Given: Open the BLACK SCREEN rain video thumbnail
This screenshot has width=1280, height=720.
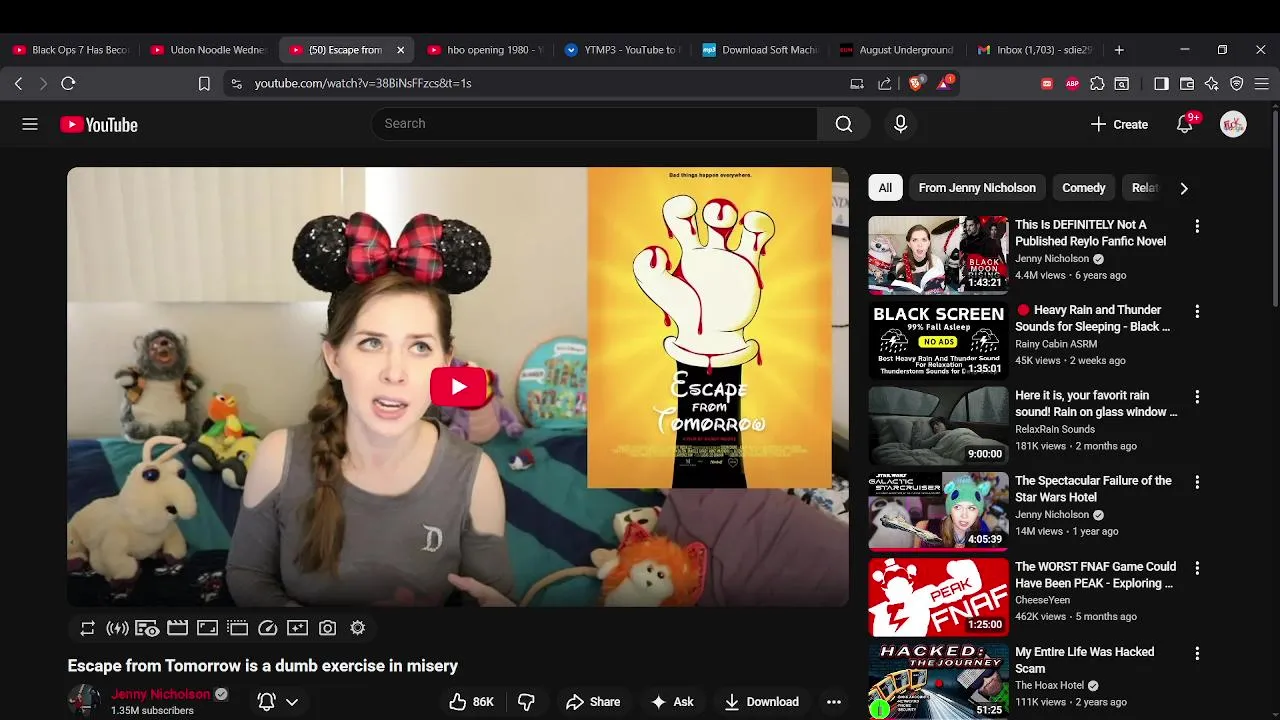Looking at the screenshot, I should (938, 340).
